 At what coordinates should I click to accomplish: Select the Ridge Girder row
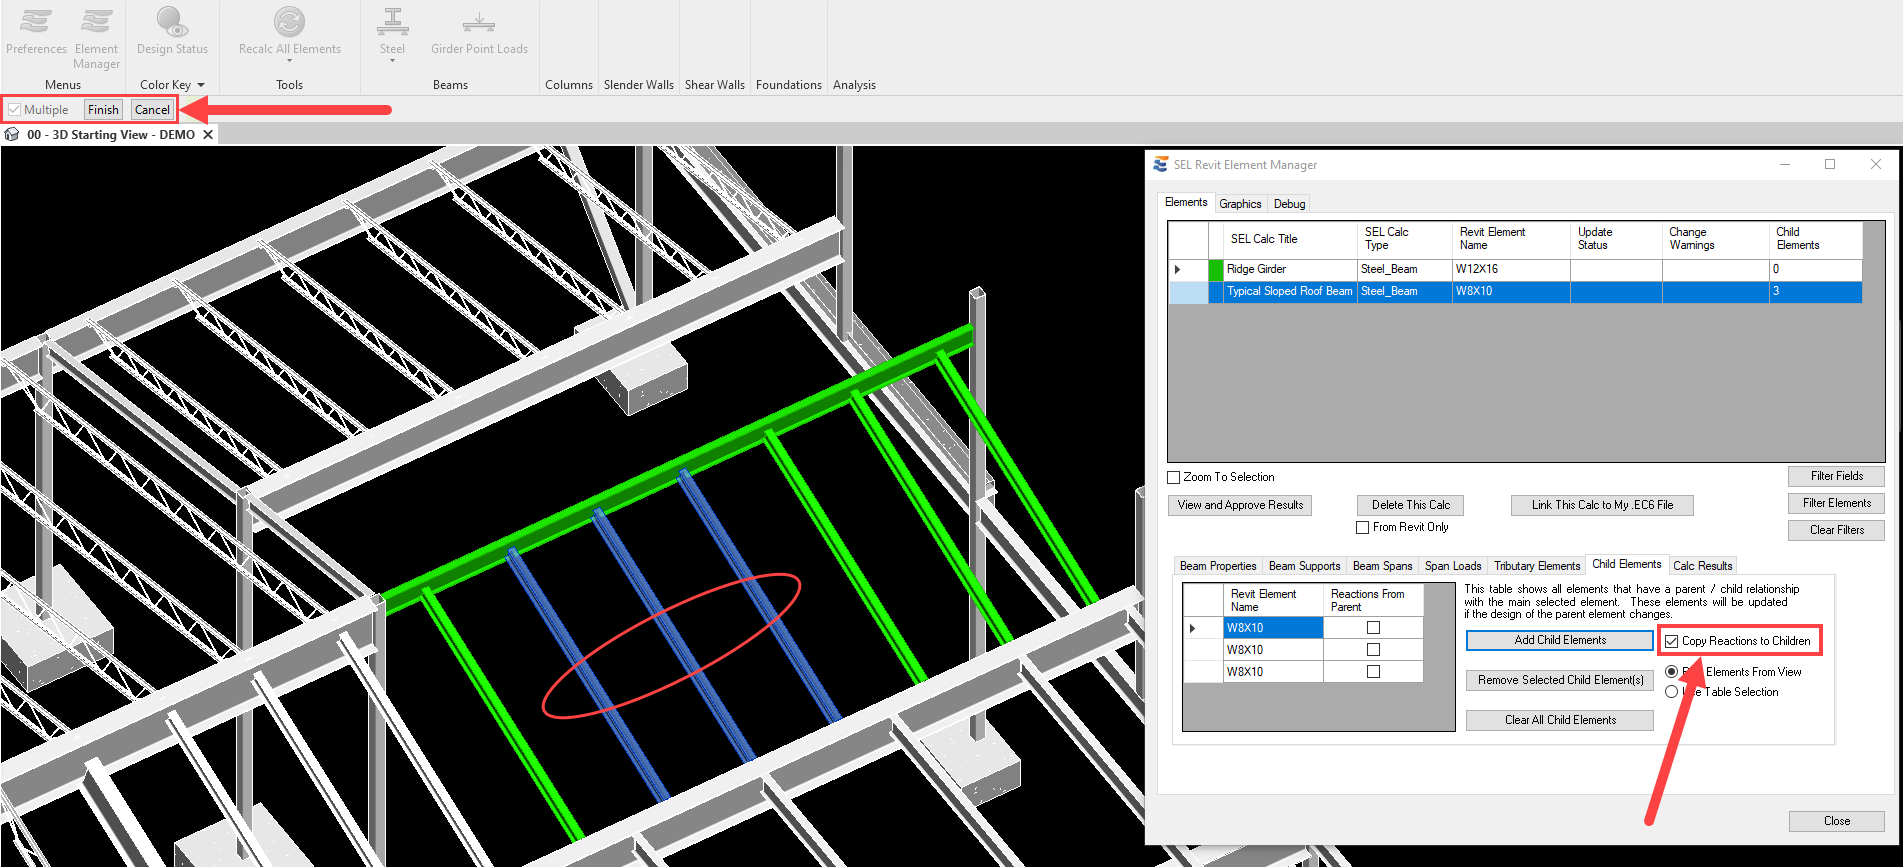(1515, 269)
